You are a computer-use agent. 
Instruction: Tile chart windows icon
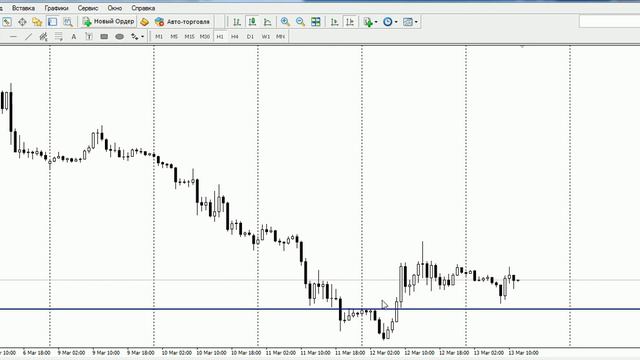pyautogui.click(x=316, y=22)
